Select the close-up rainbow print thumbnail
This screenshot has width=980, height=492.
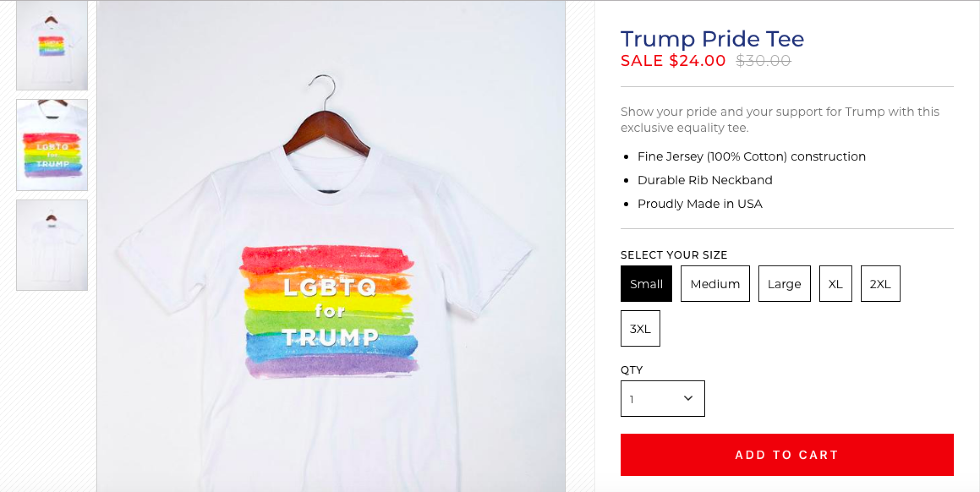52,144
